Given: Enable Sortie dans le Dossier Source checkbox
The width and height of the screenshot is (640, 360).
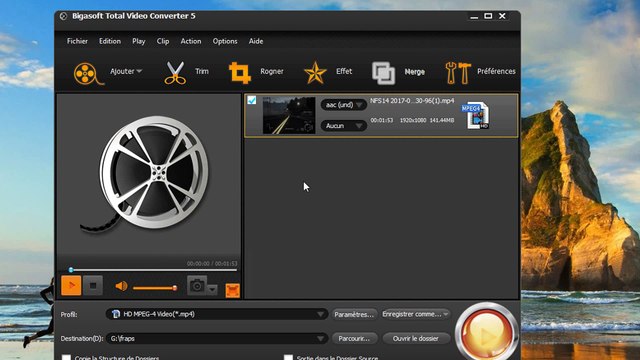Looking at the screenshot, I should click(288, 358).
